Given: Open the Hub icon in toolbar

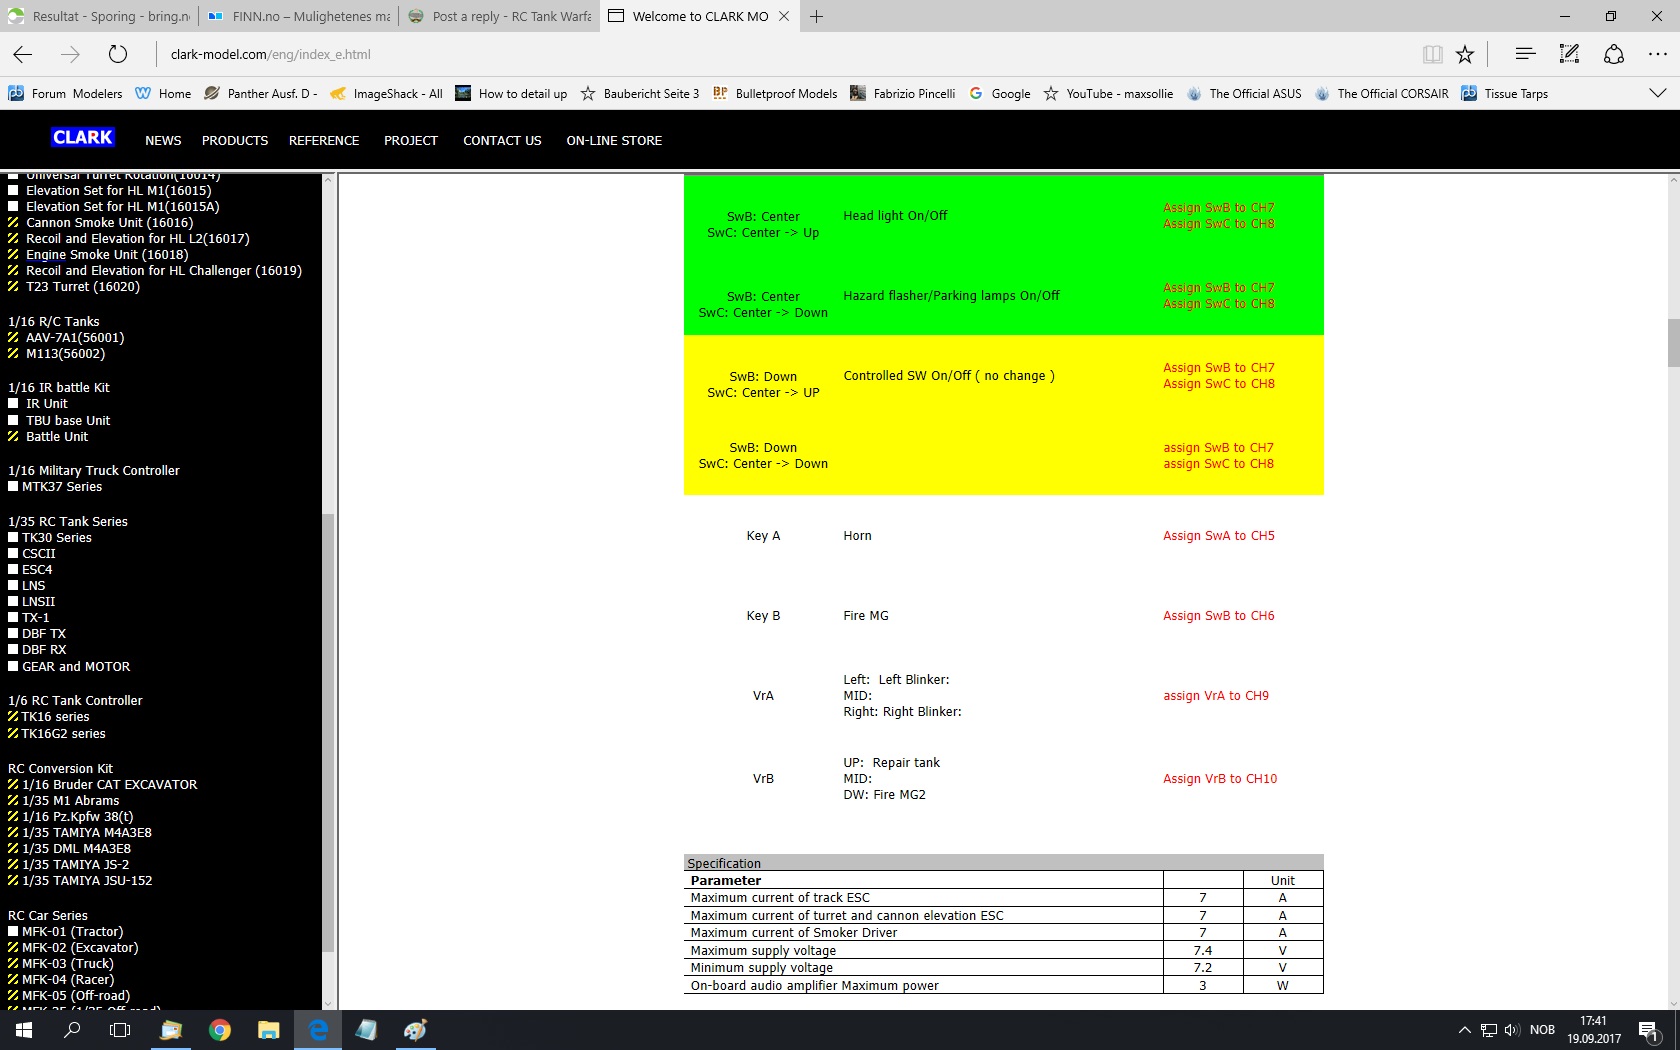Looking at the screenshot, I should [x=1524, y=54].
